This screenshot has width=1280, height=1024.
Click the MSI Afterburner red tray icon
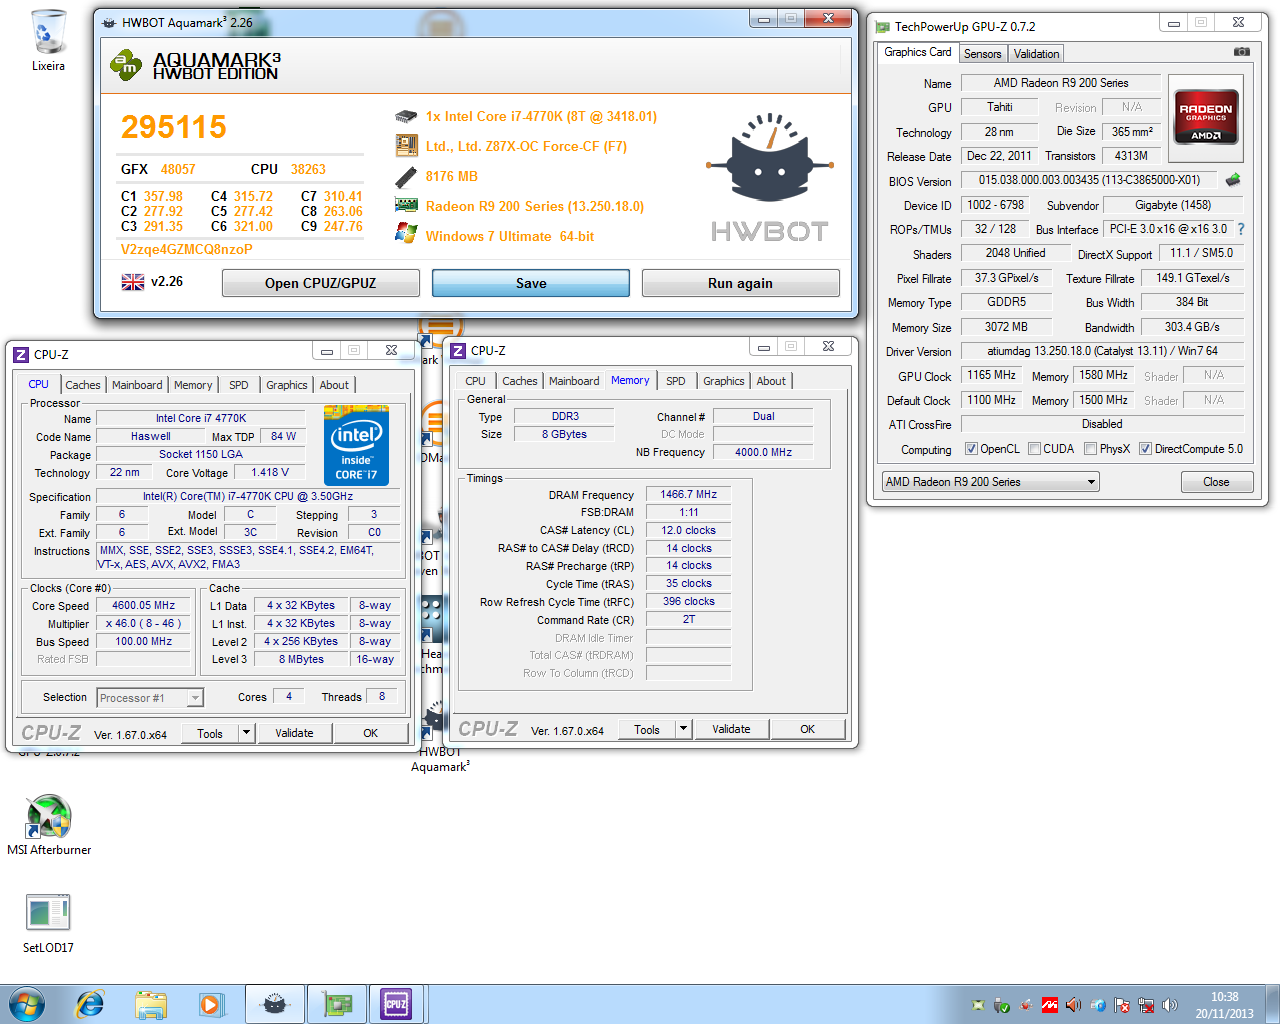(1050, 1005)
